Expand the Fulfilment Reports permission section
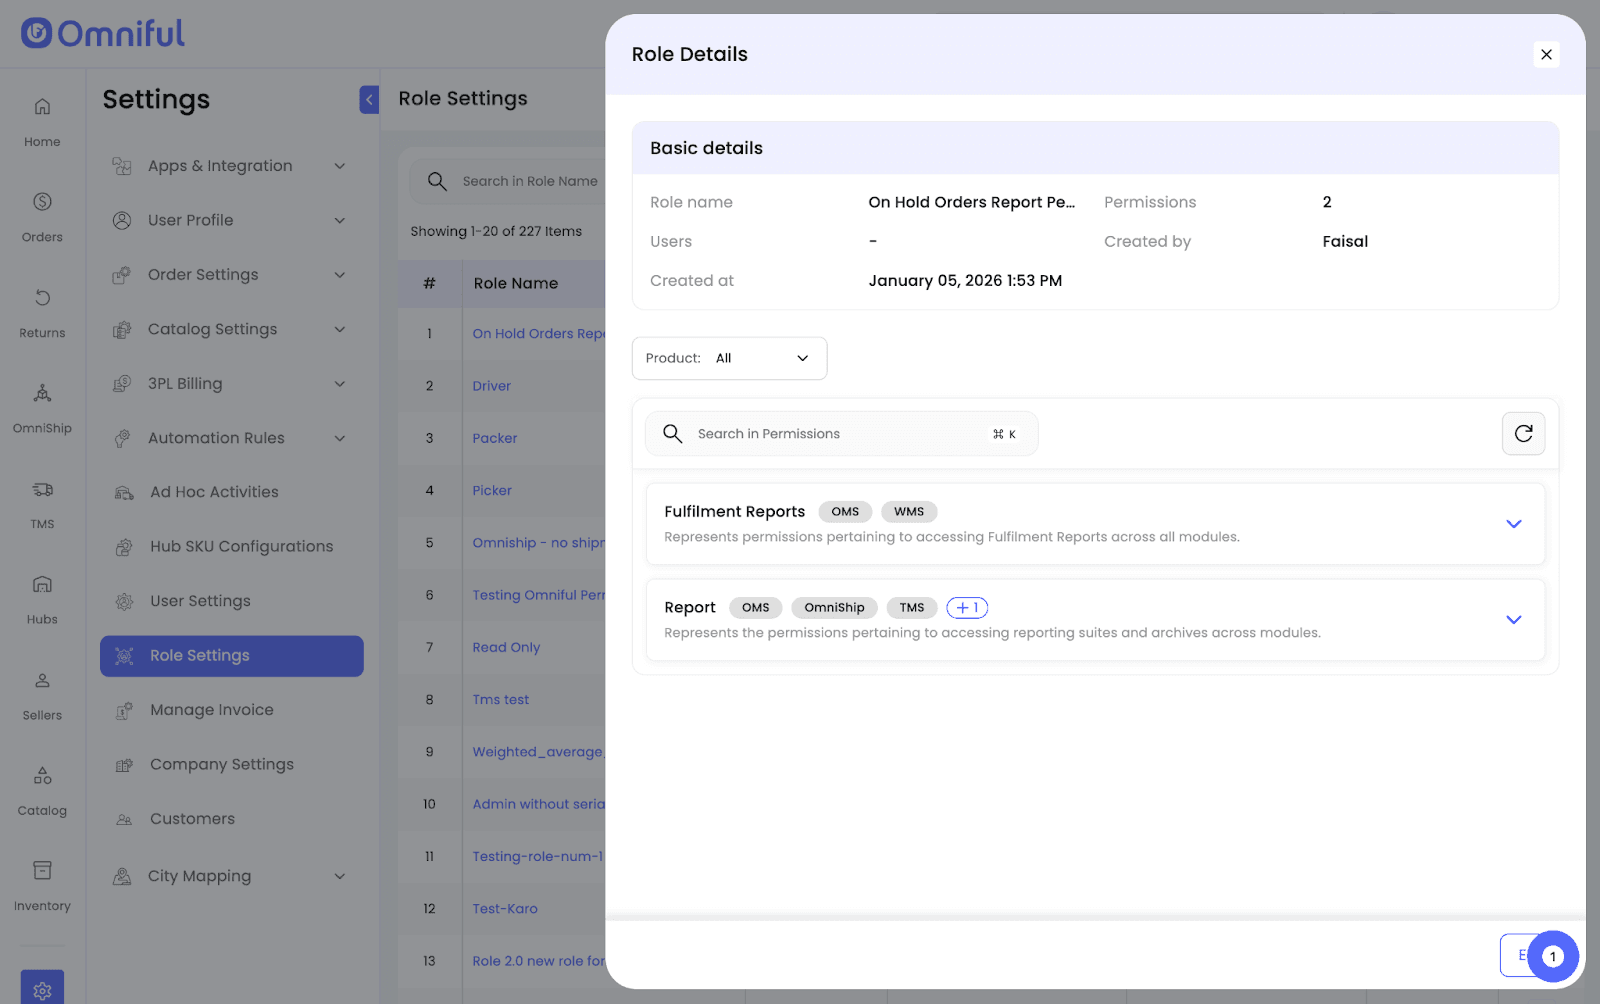The width and height of the screenshot is (1600, 1004). [x=1513, y=524]
